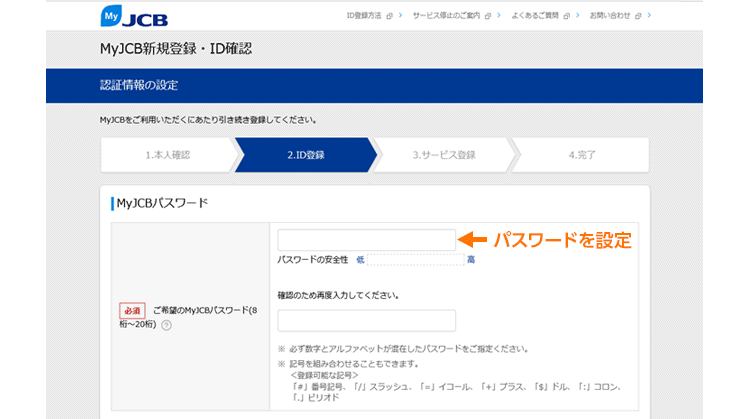Click the 必須 required badge
The height and width of the screenshot is (419, 750).
132,311
